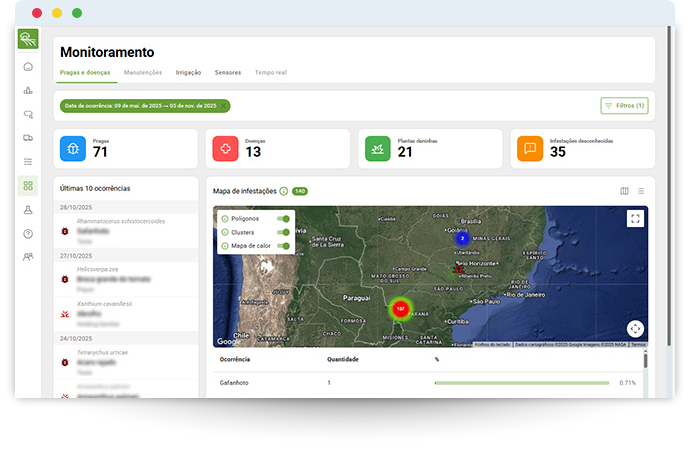
Task: Open the users icon in sidebar
Action: 28,257
